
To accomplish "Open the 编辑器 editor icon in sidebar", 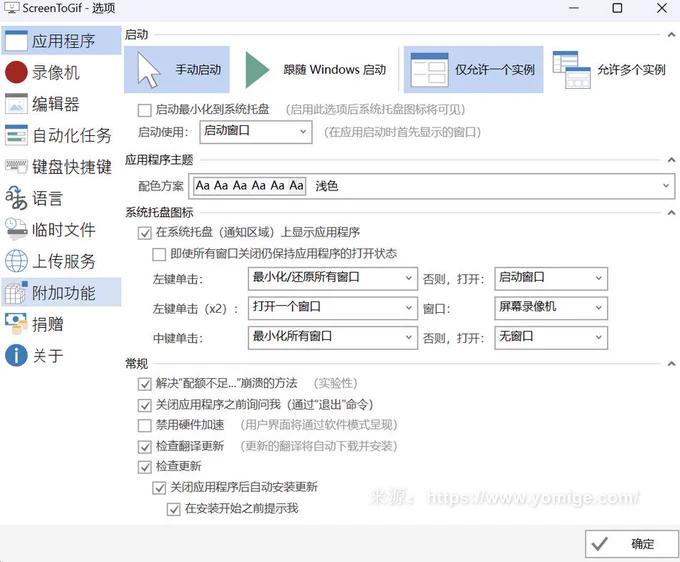I will 16,103.
